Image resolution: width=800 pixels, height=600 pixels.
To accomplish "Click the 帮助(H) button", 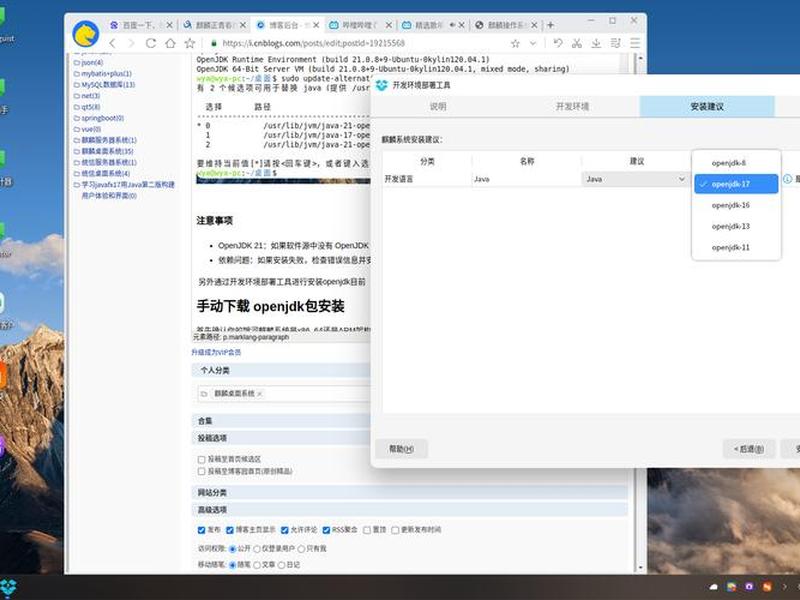I will pyautogui.click(x=401, y=449).
